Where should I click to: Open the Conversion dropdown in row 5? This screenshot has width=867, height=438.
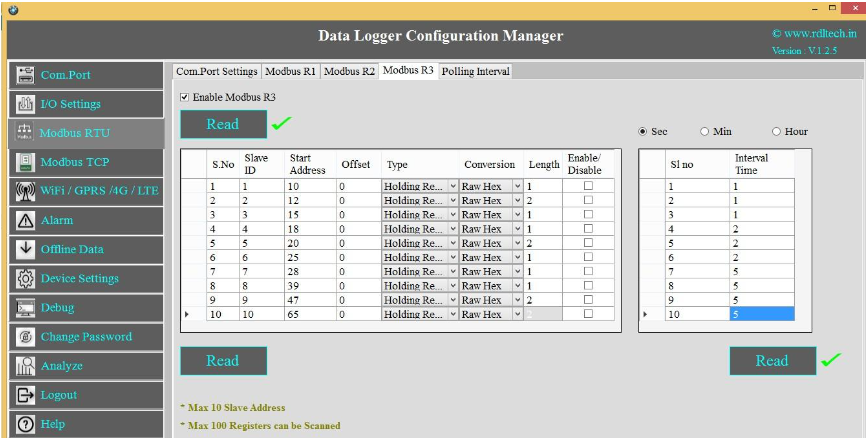(x=517, y=243)
